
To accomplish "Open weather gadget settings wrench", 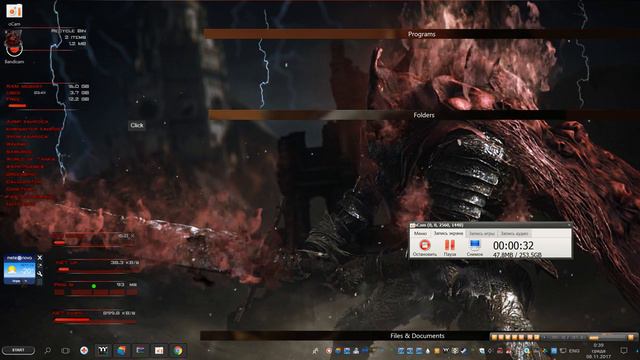I will (40, 273).
